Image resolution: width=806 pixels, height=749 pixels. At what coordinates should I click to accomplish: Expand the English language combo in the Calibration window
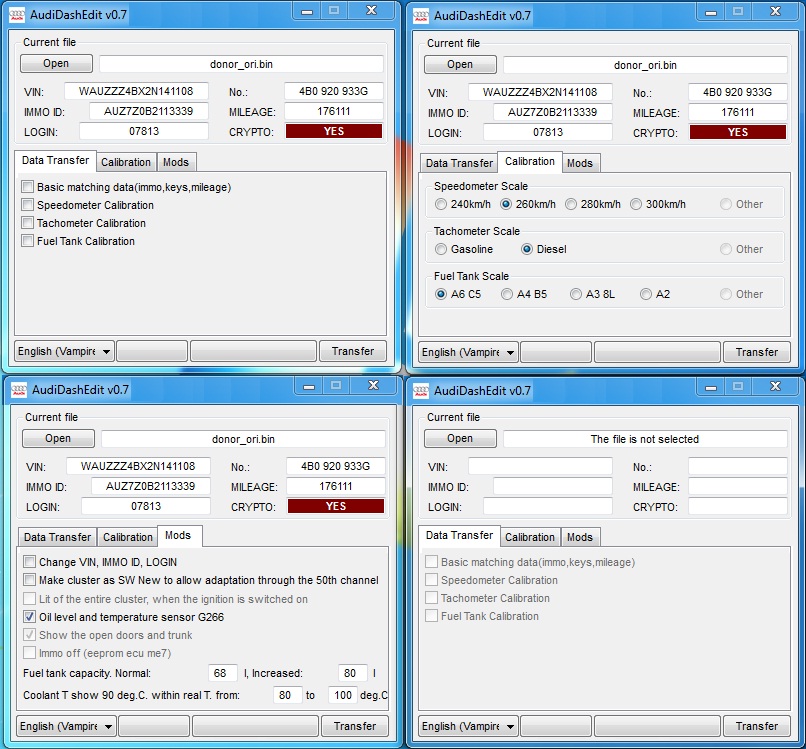pyautogui.click(x=468, y=352)
